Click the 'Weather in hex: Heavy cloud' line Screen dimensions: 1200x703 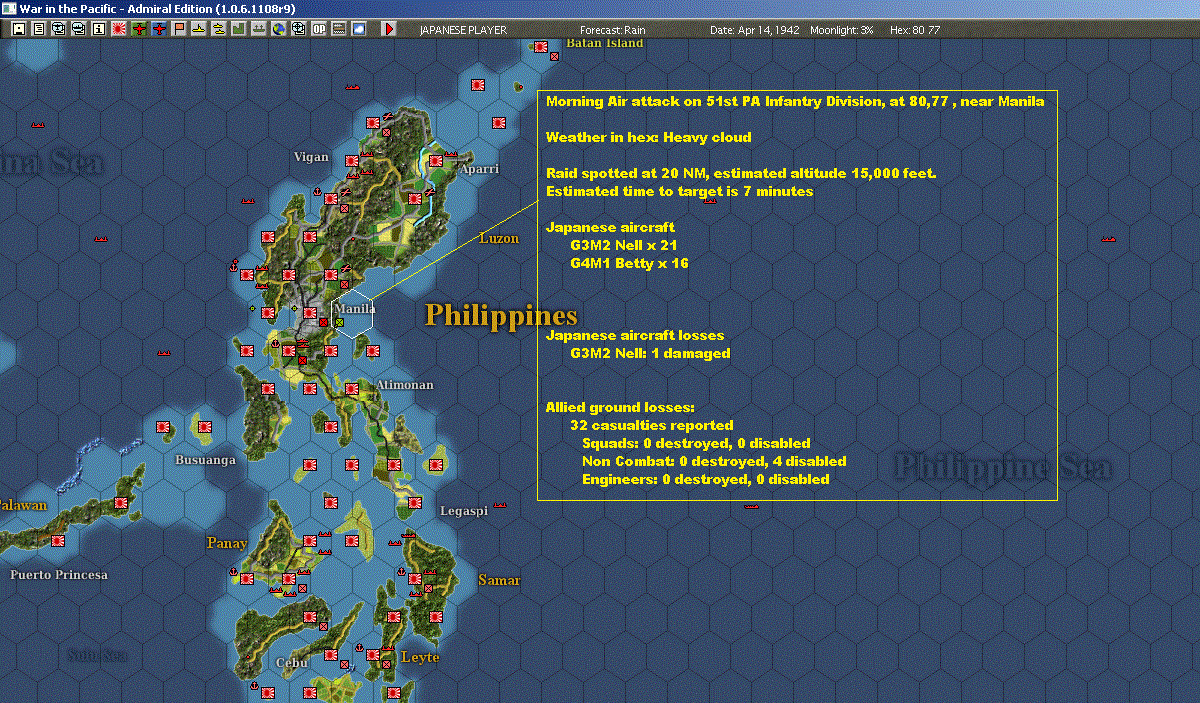(648, 137)
